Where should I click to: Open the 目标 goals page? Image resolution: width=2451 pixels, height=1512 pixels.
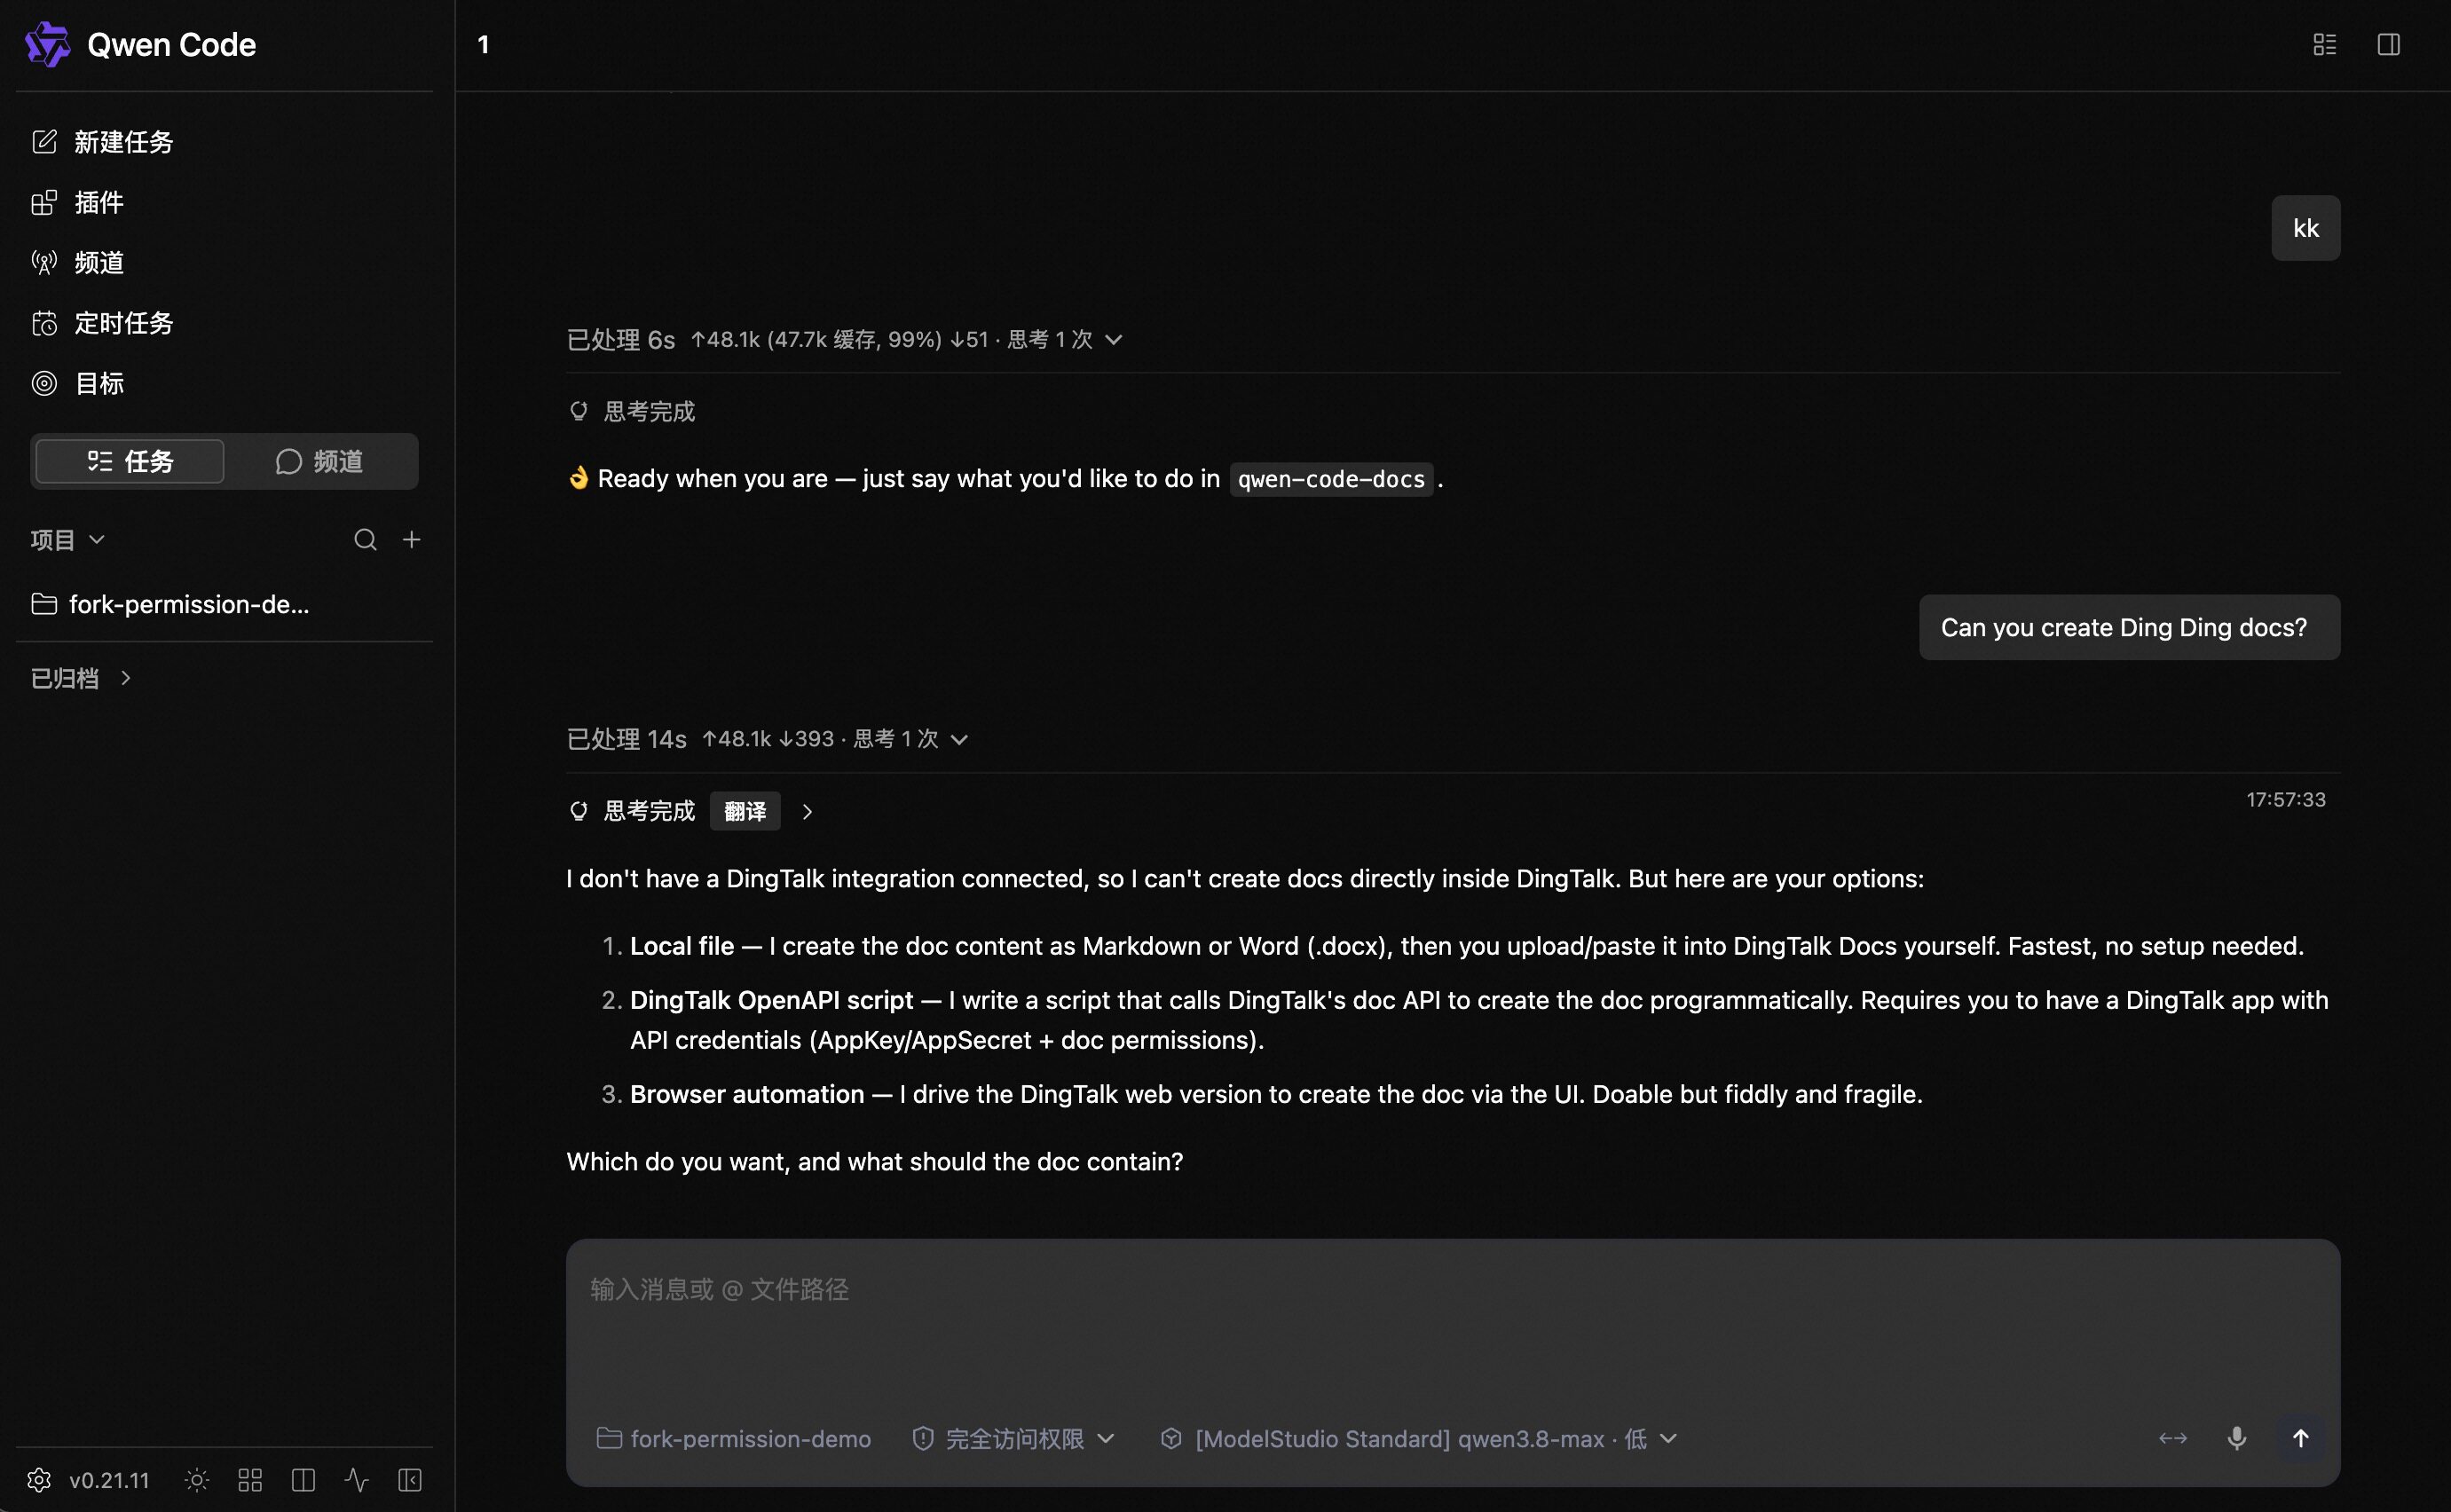pyautogui.click(x=224, y=383)
